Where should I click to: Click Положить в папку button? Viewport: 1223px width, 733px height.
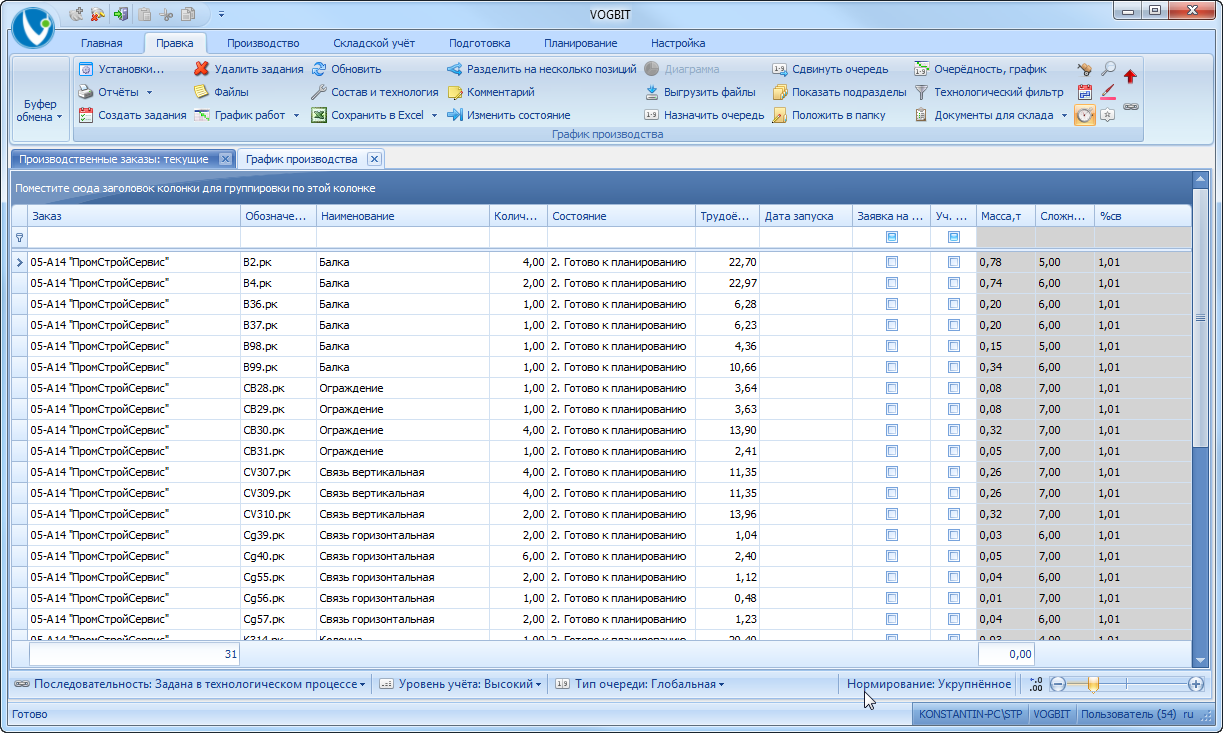pyautogui.click(x=829, y=115)
